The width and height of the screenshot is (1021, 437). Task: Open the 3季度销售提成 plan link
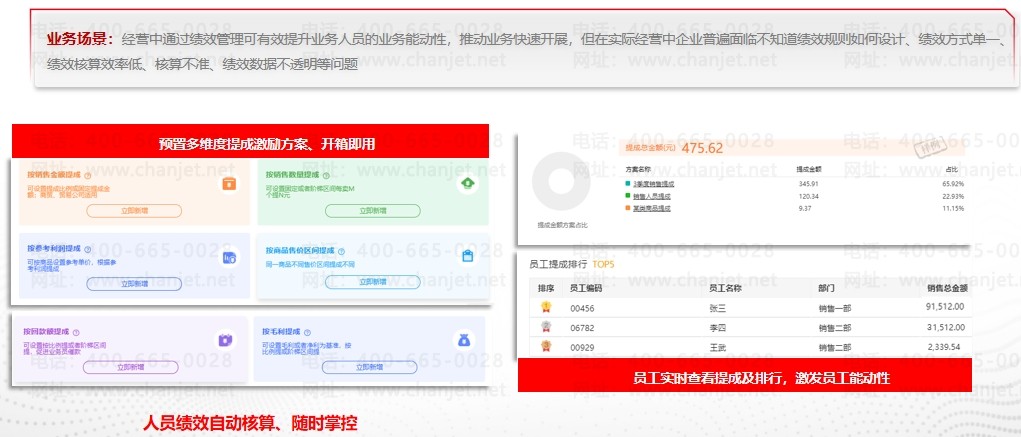pyautogui.click(x=652, y=184)
